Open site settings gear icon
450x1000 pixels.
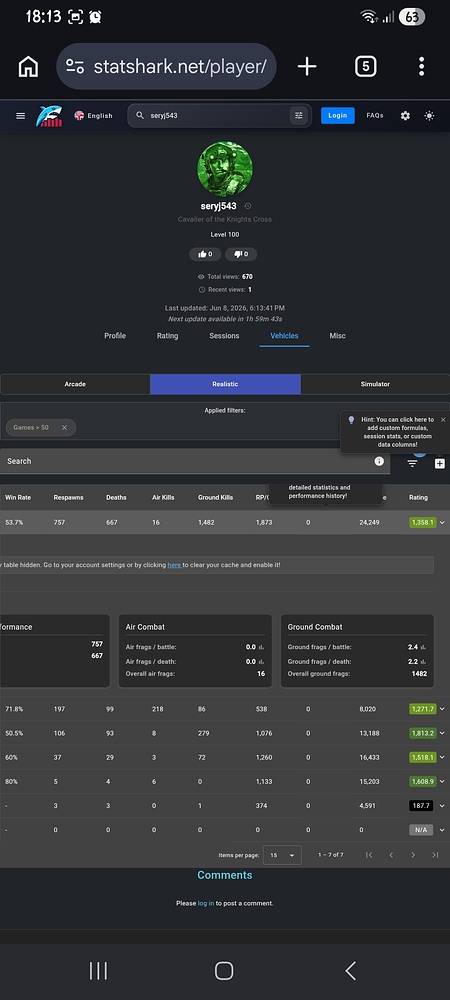click(x=405, y=115)
